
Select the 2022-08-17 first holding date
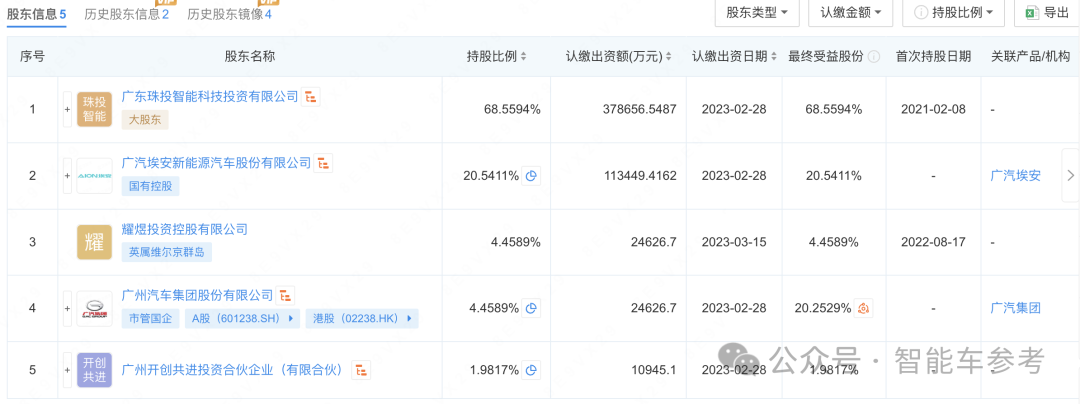coord(933,242)
